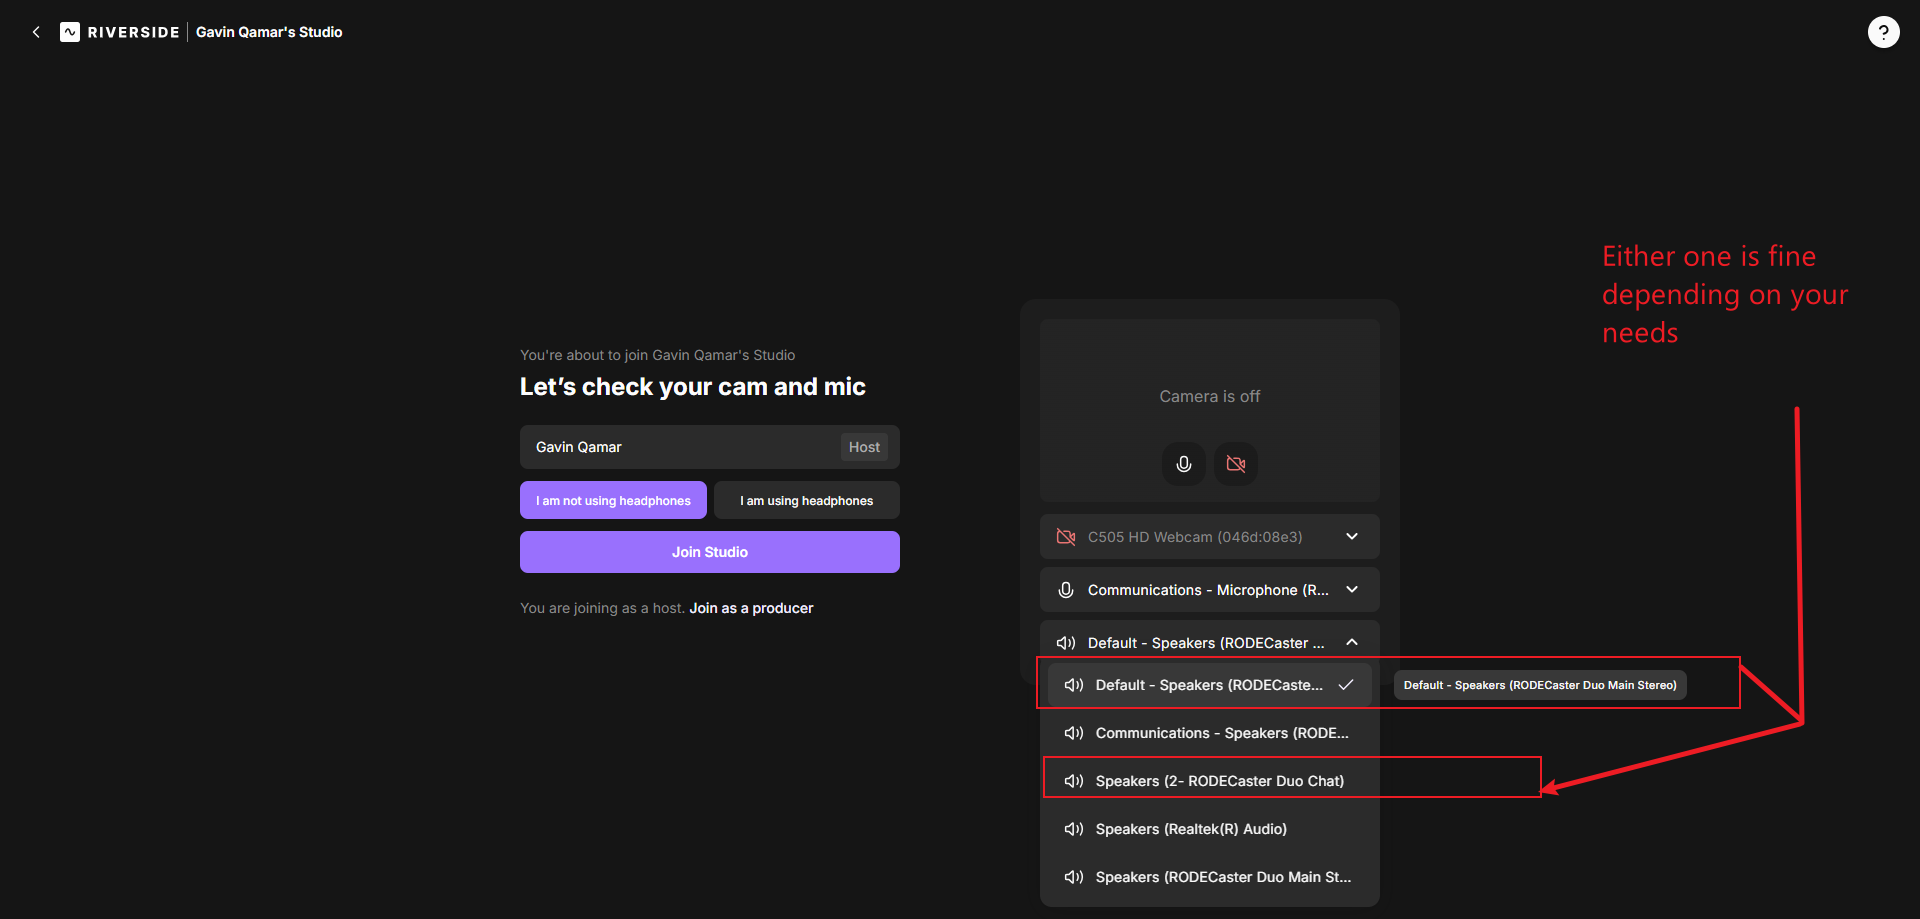The image size is (1920, 919).
Task: Click the crossed camera icon beside C505 Webcam
Action: click(1066, 537)
